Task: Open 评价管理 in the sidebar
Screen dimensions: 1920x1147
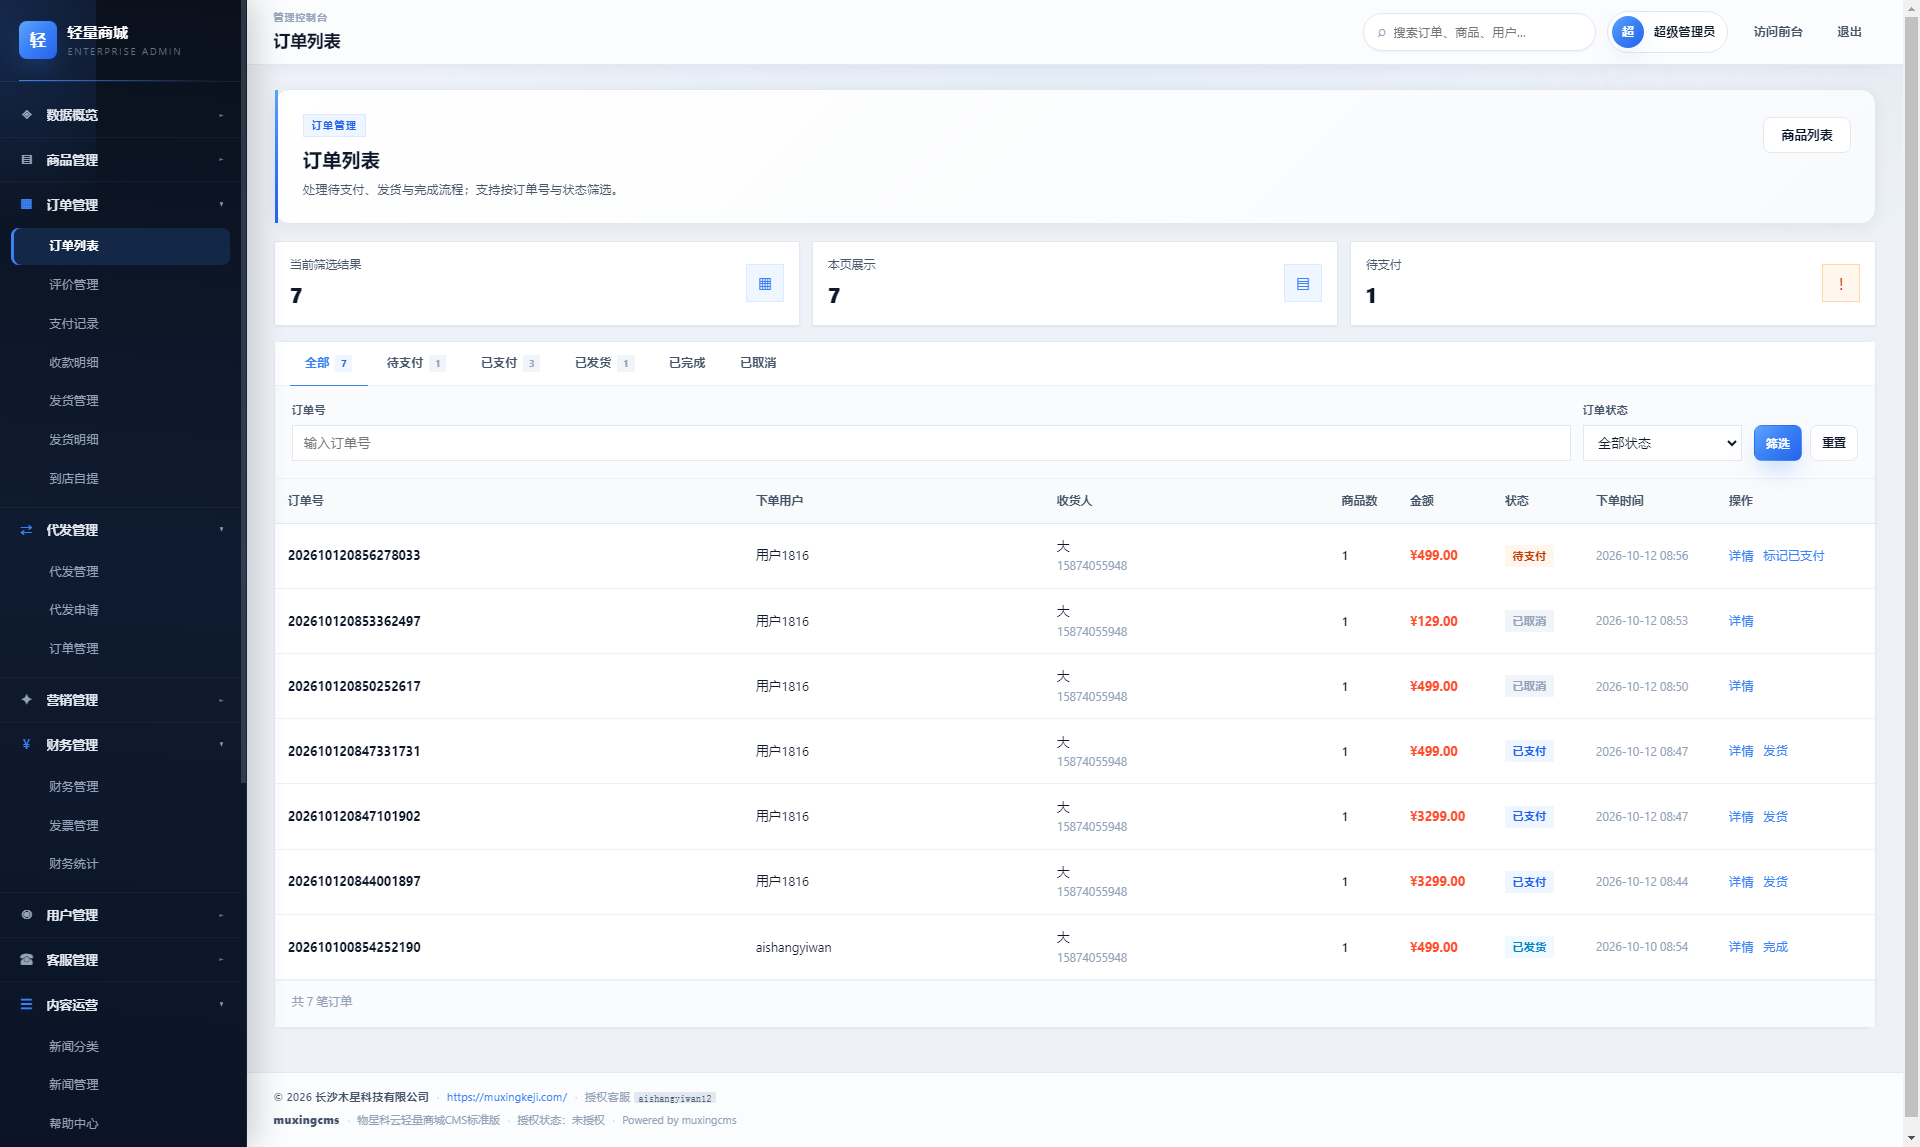Action: (74, 285)
